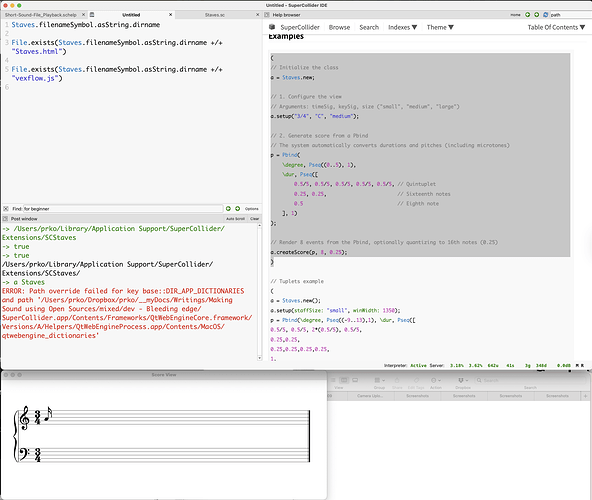592x500 pixels.
Task: Open the Browse help page
Action: point(339,27)
